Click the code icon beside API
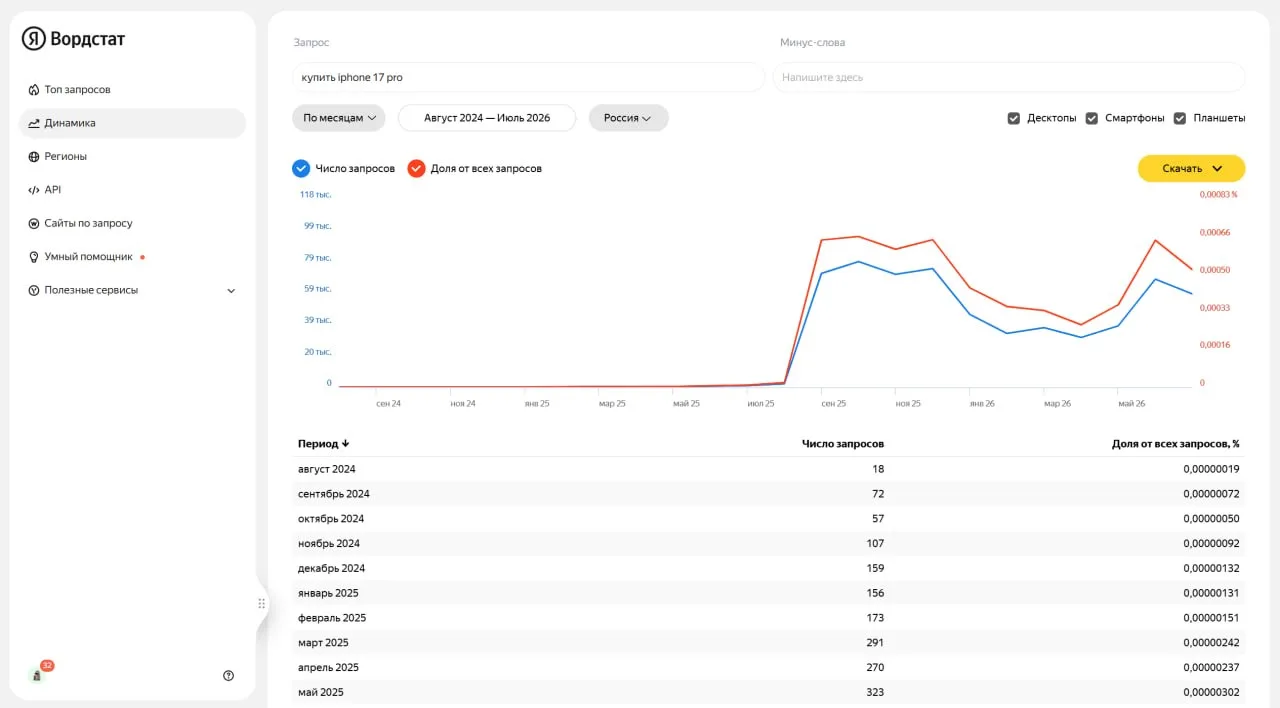Screen dimensions: 1280x708 (34, 190)
